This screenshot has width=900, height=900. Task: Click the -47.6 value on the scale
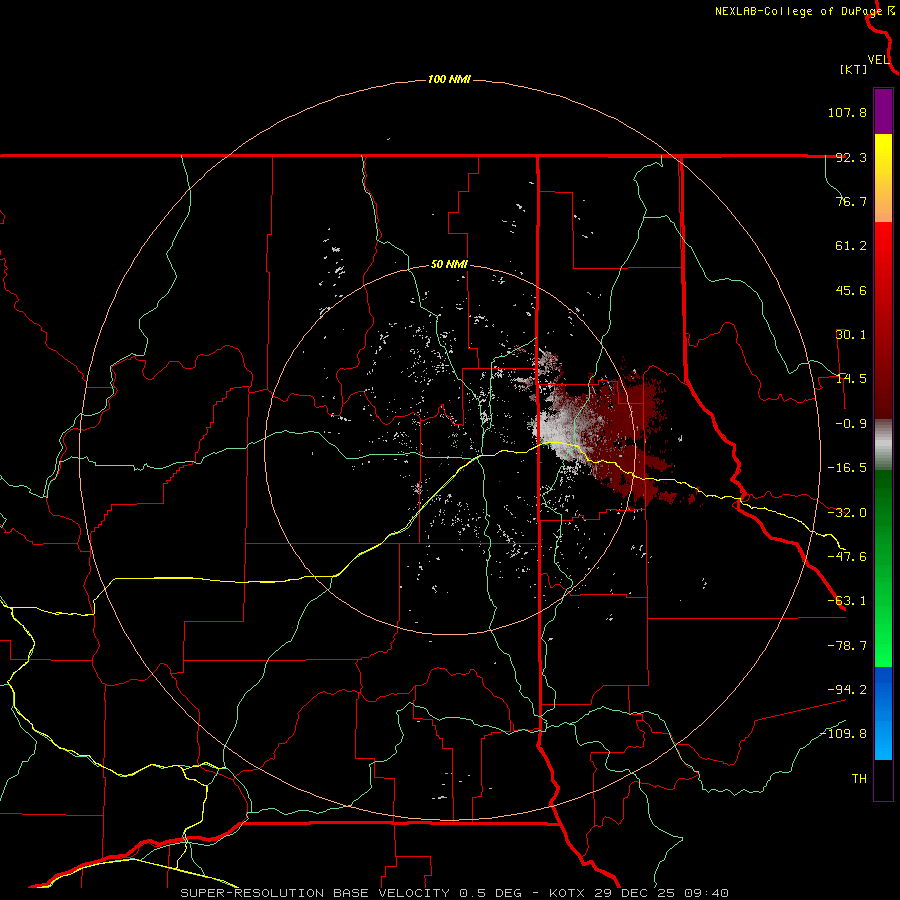[847, 557]
